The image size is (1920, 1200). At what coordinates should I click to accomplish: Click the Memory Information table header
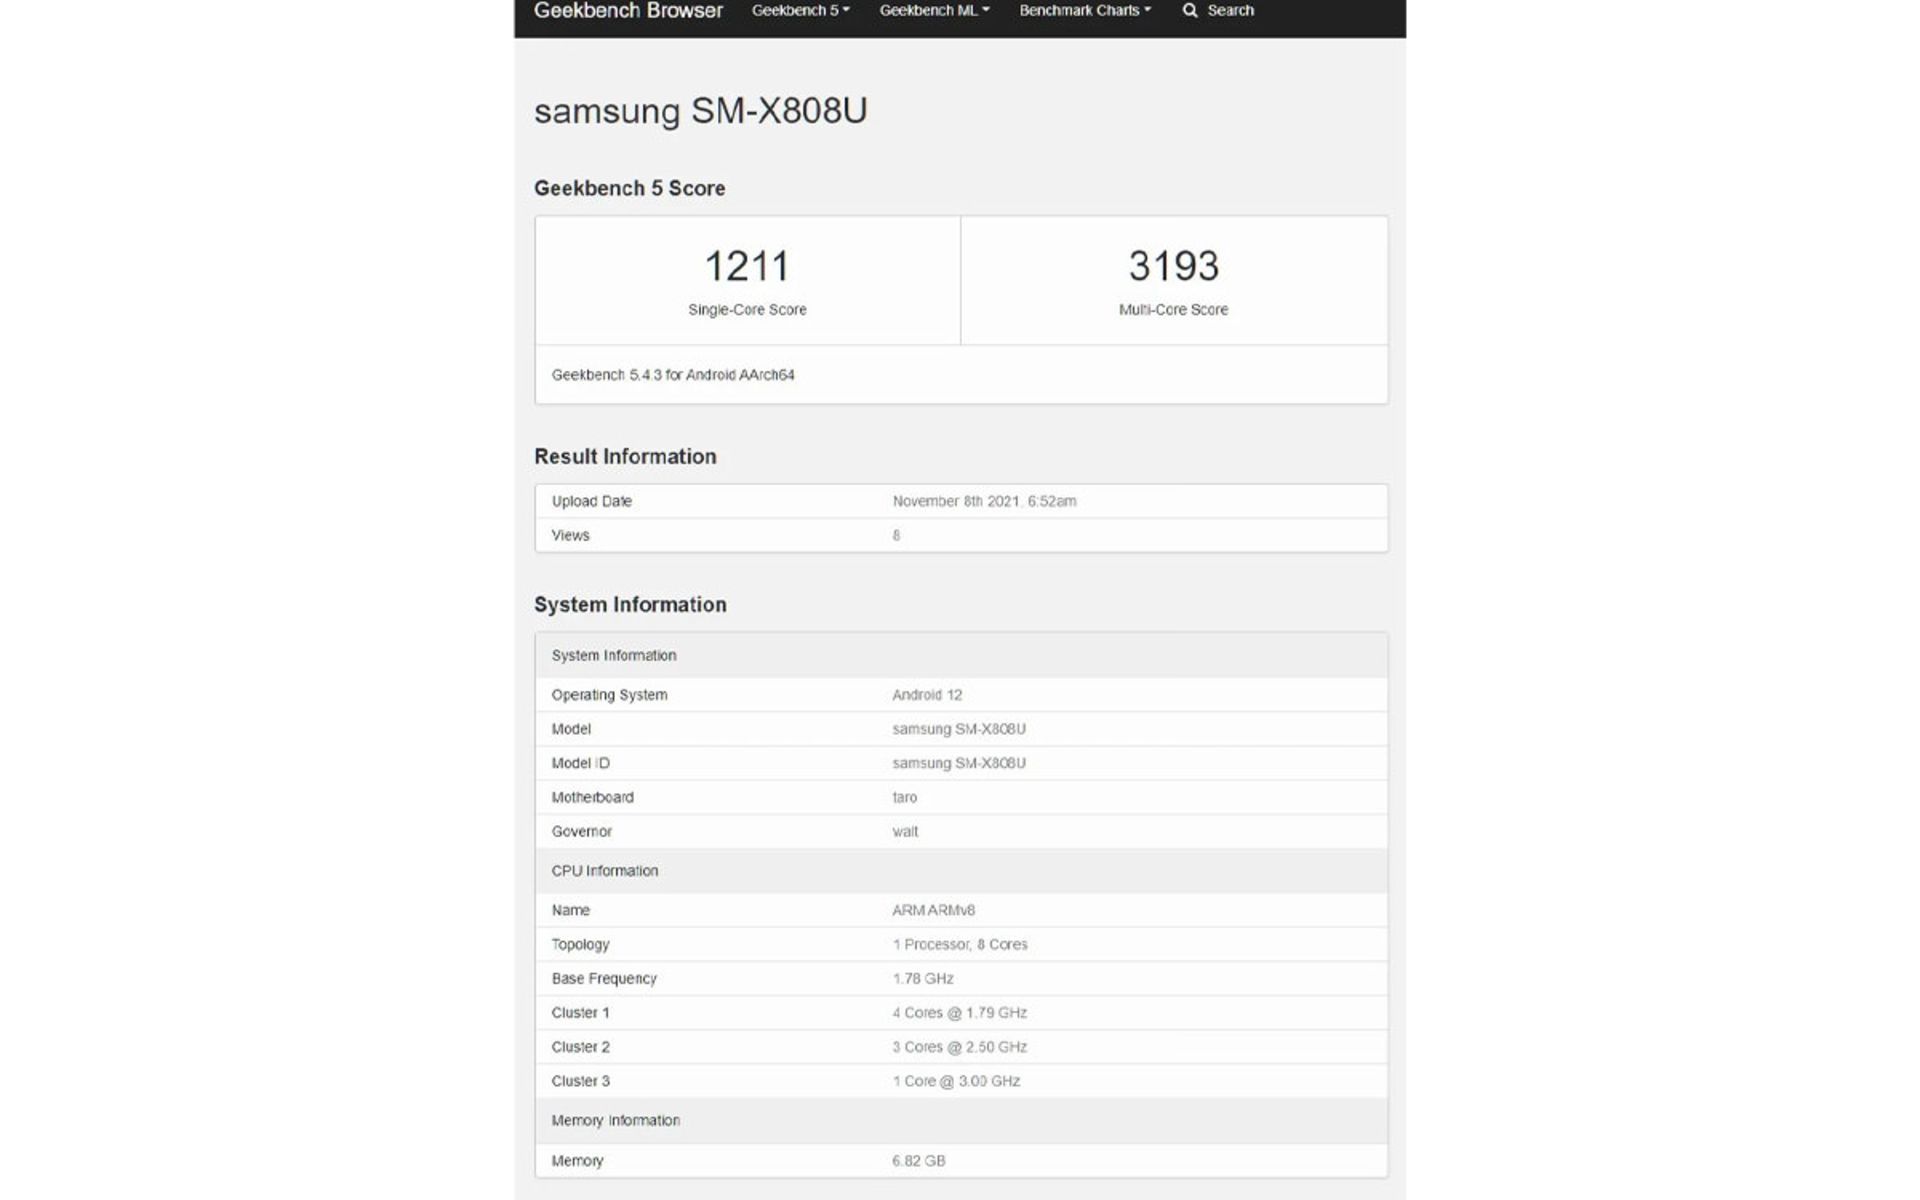click(x=961, y=1121)
